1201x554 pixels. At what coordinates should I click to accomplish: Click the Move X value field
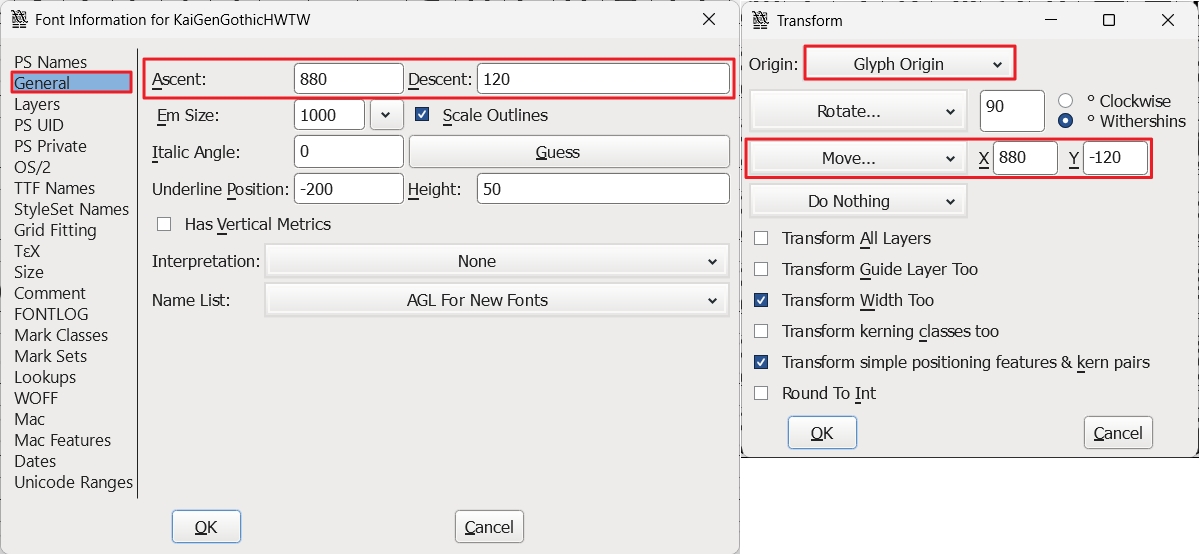tap(1025, 158)
